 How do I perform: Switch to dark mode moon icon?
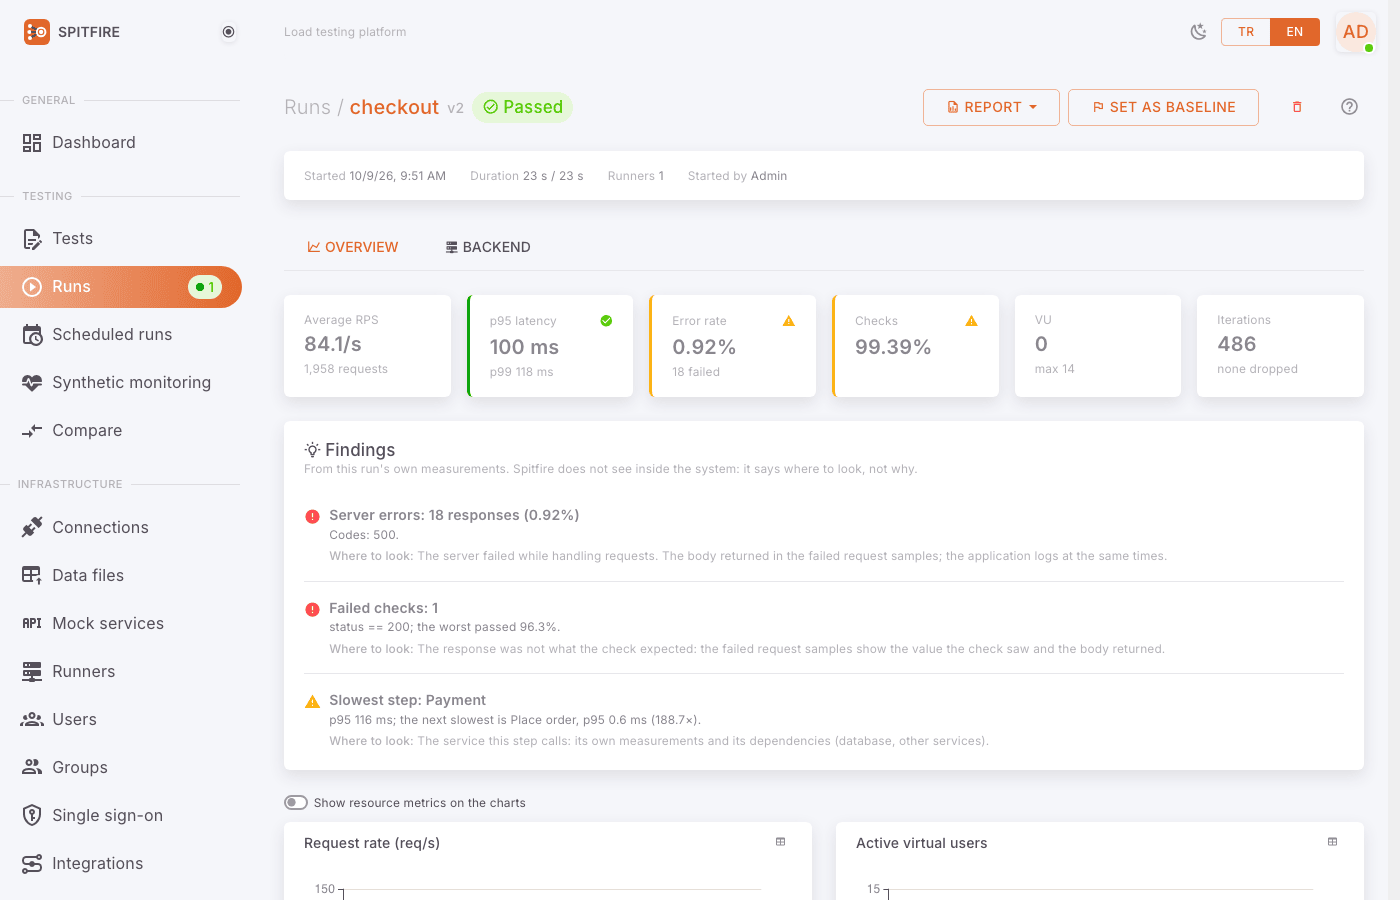point(1198,32)
